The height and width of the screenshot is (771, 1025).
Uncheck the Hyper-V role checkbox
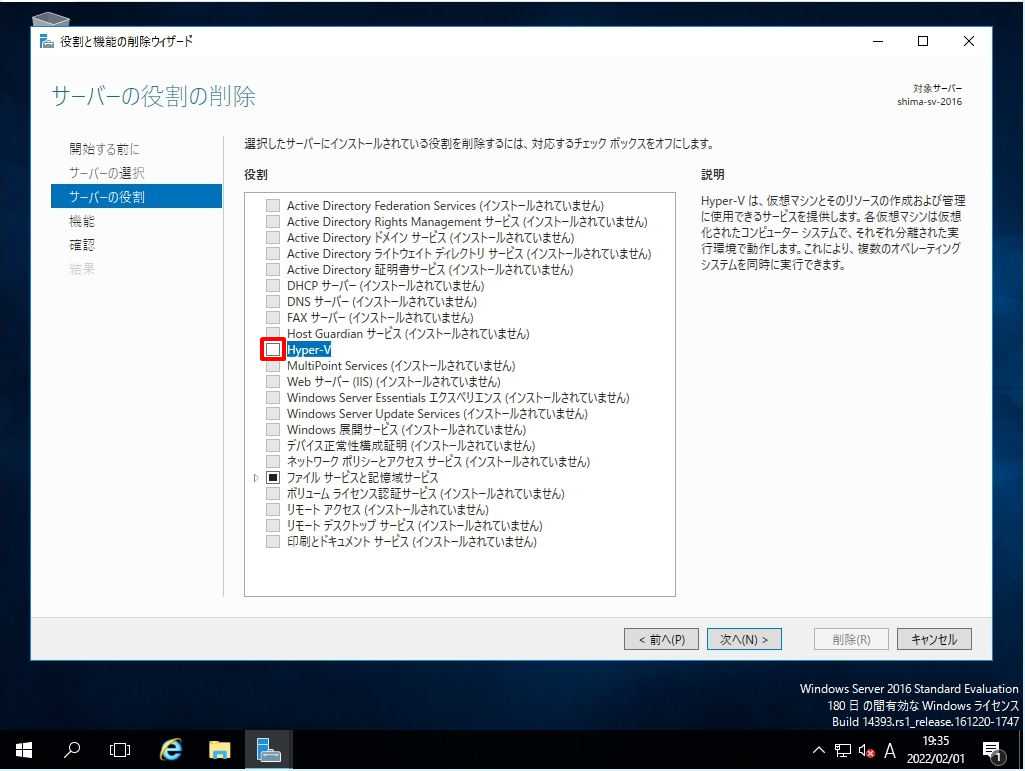[x=273, y=350]
